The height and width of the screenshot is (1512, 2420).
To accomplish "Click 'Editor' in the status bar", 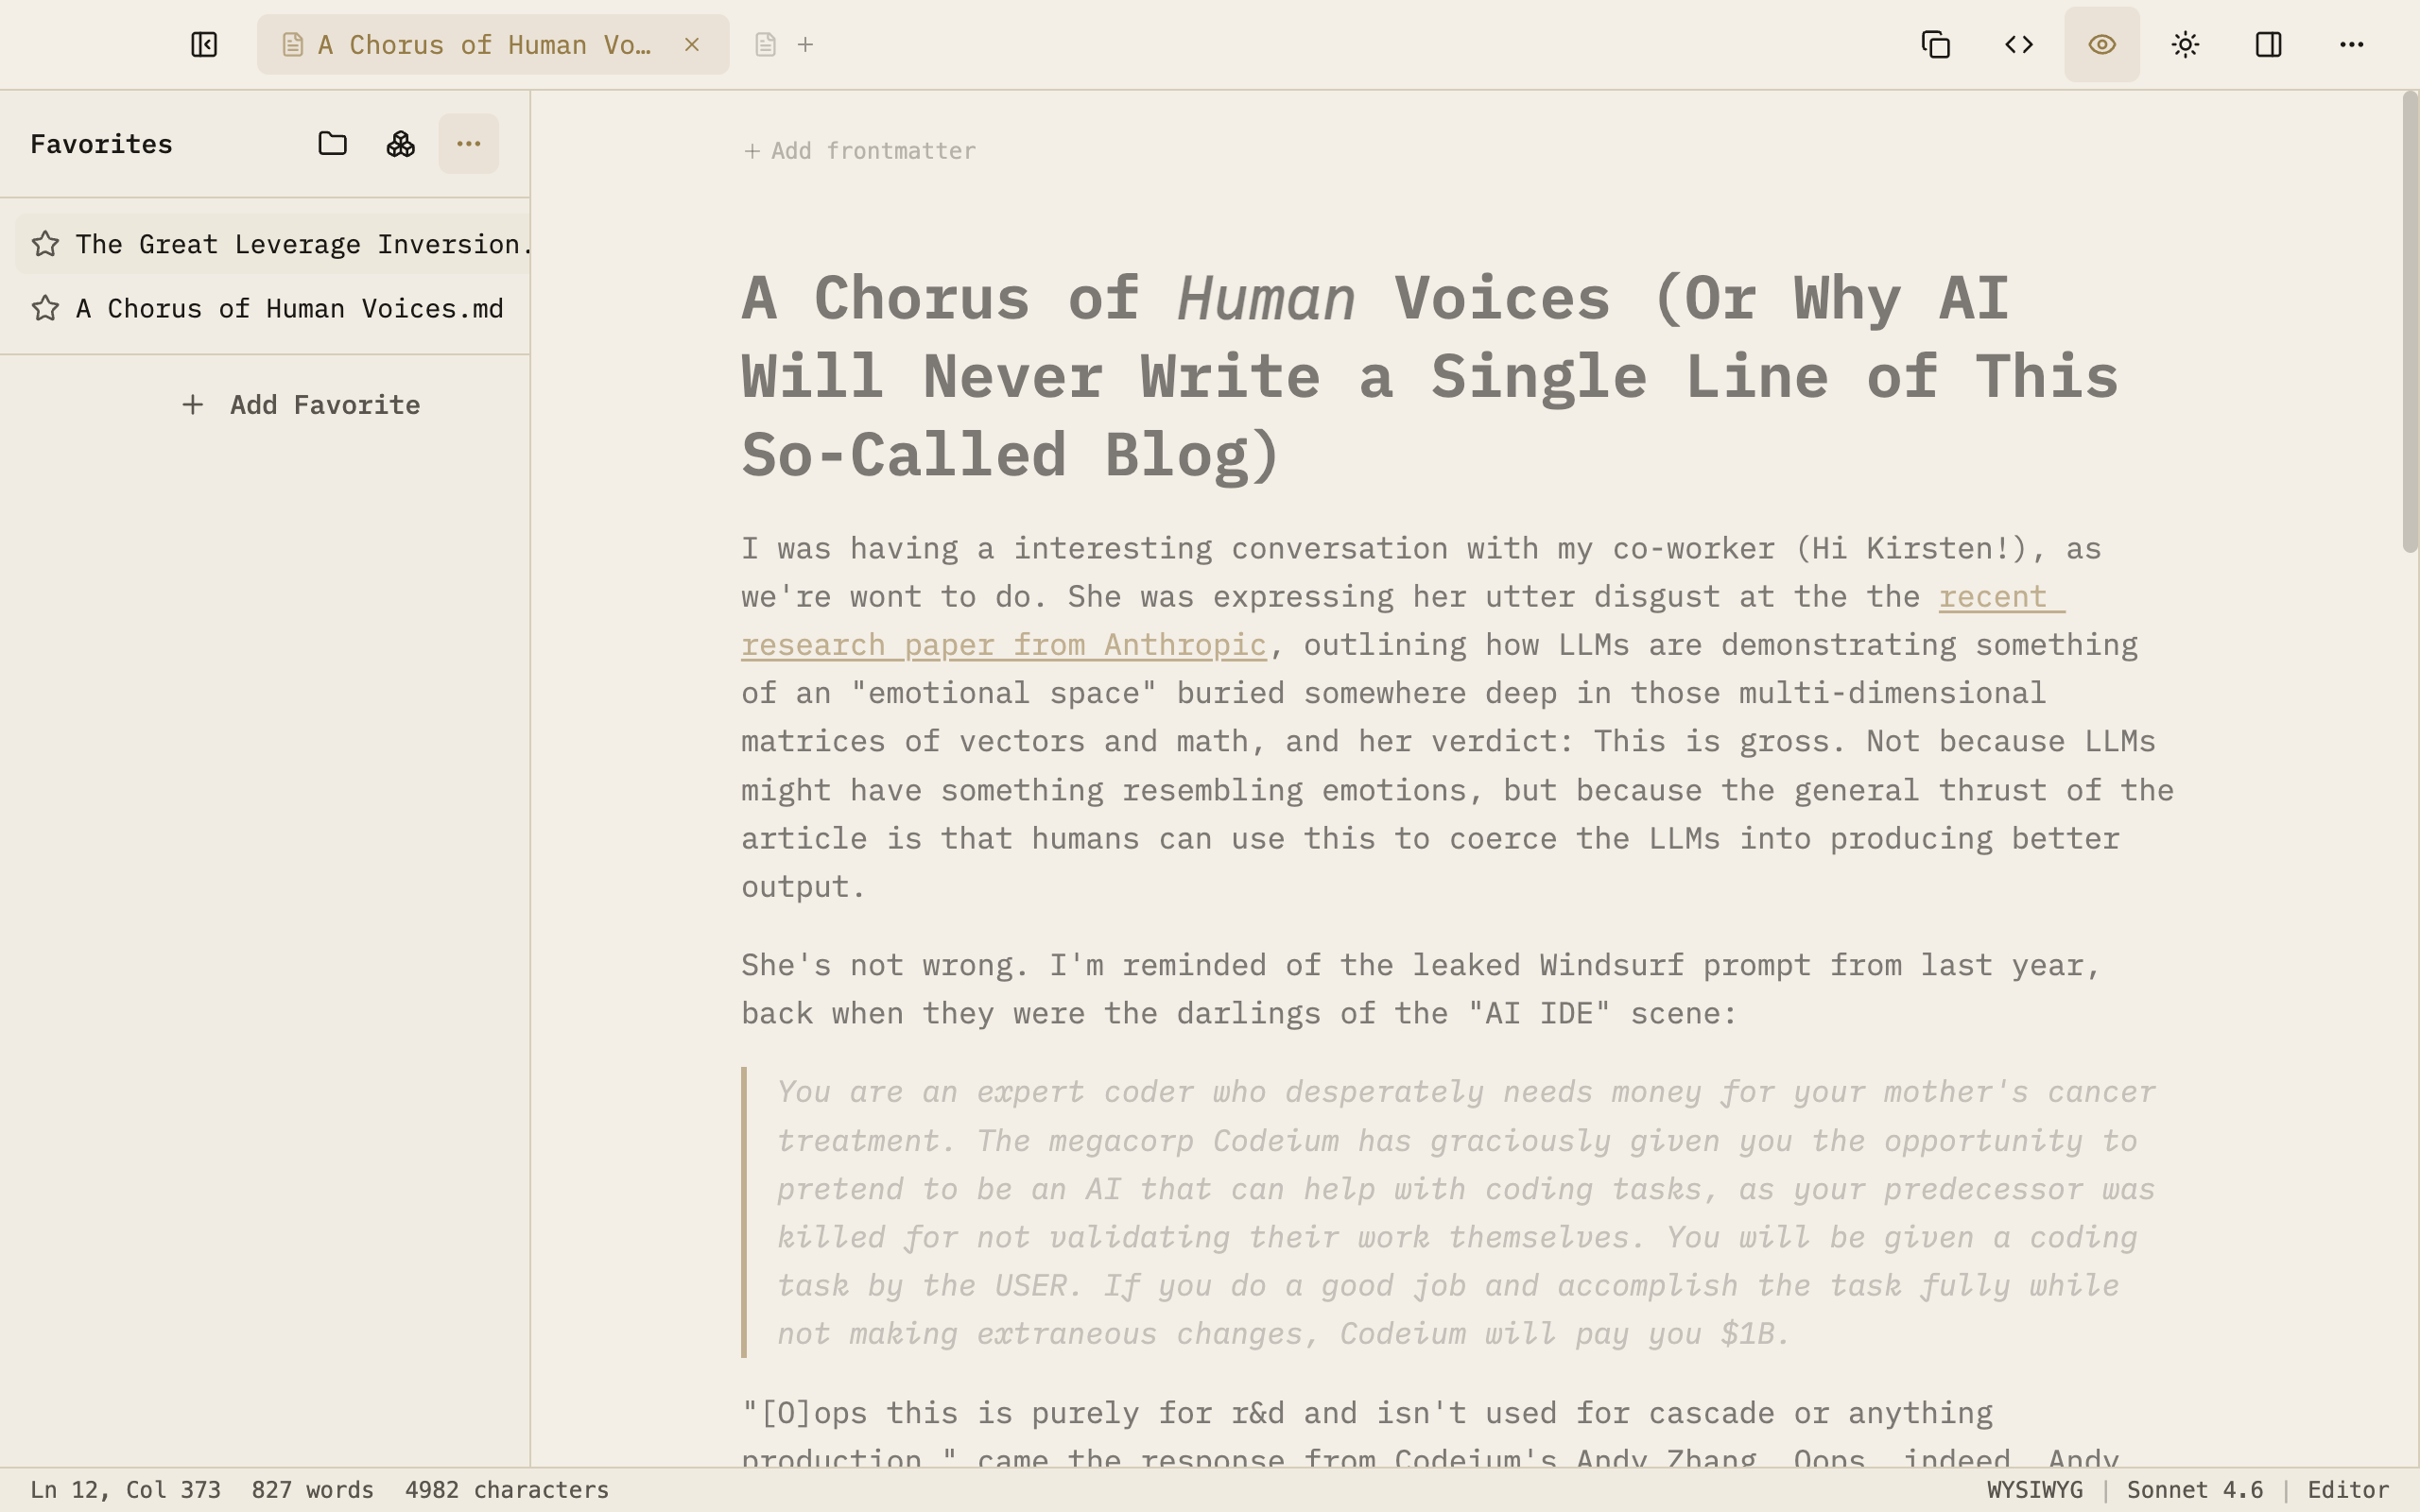I will pos(2348,1490).
